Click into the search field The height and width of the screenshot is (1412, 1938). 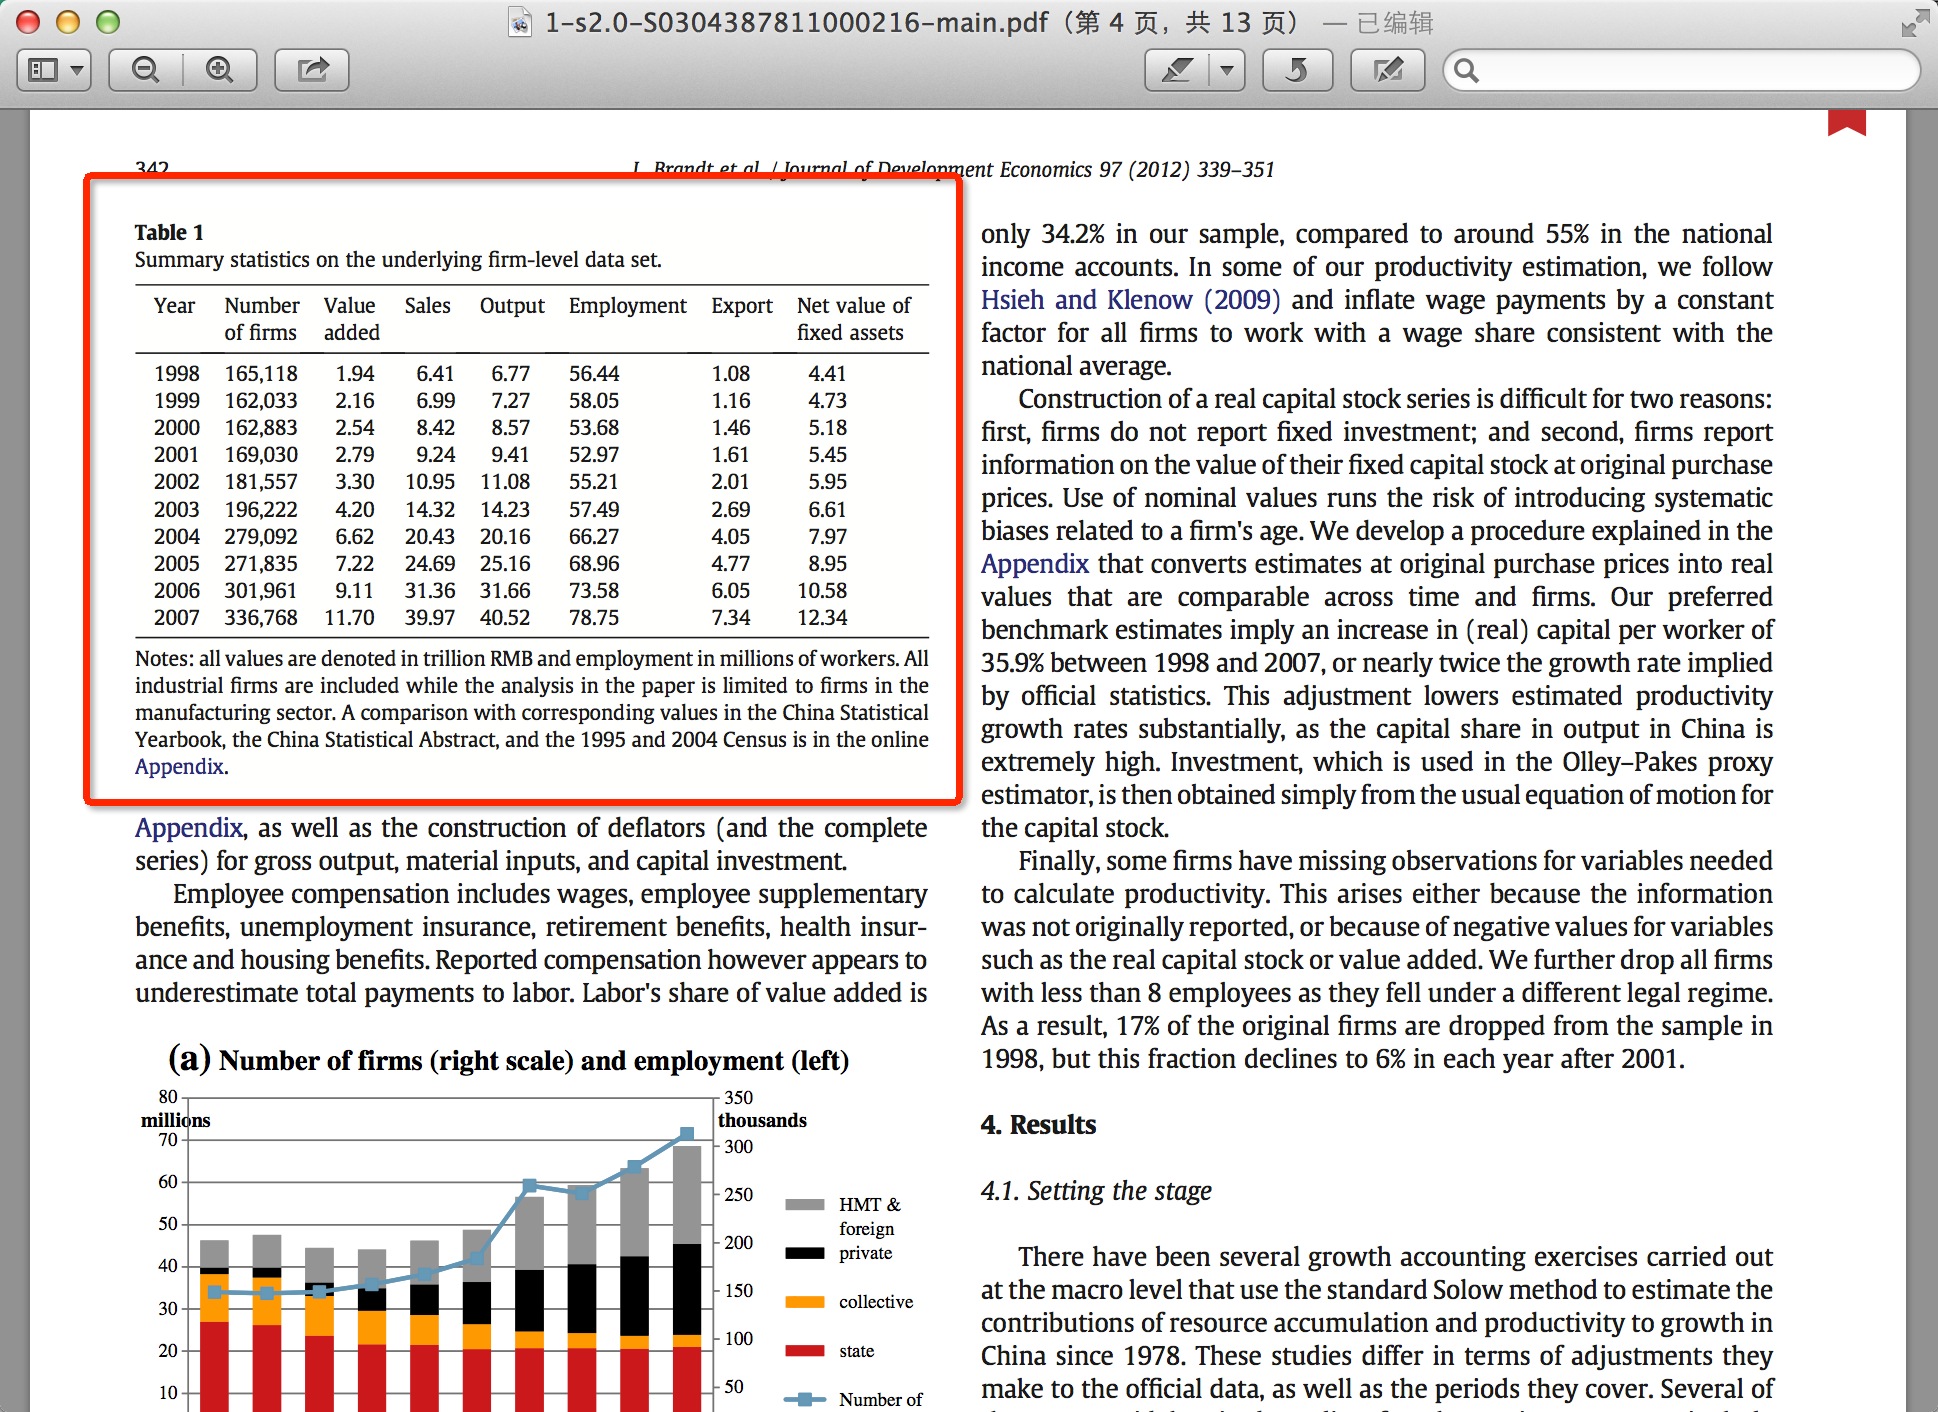tap(1681, 70)
